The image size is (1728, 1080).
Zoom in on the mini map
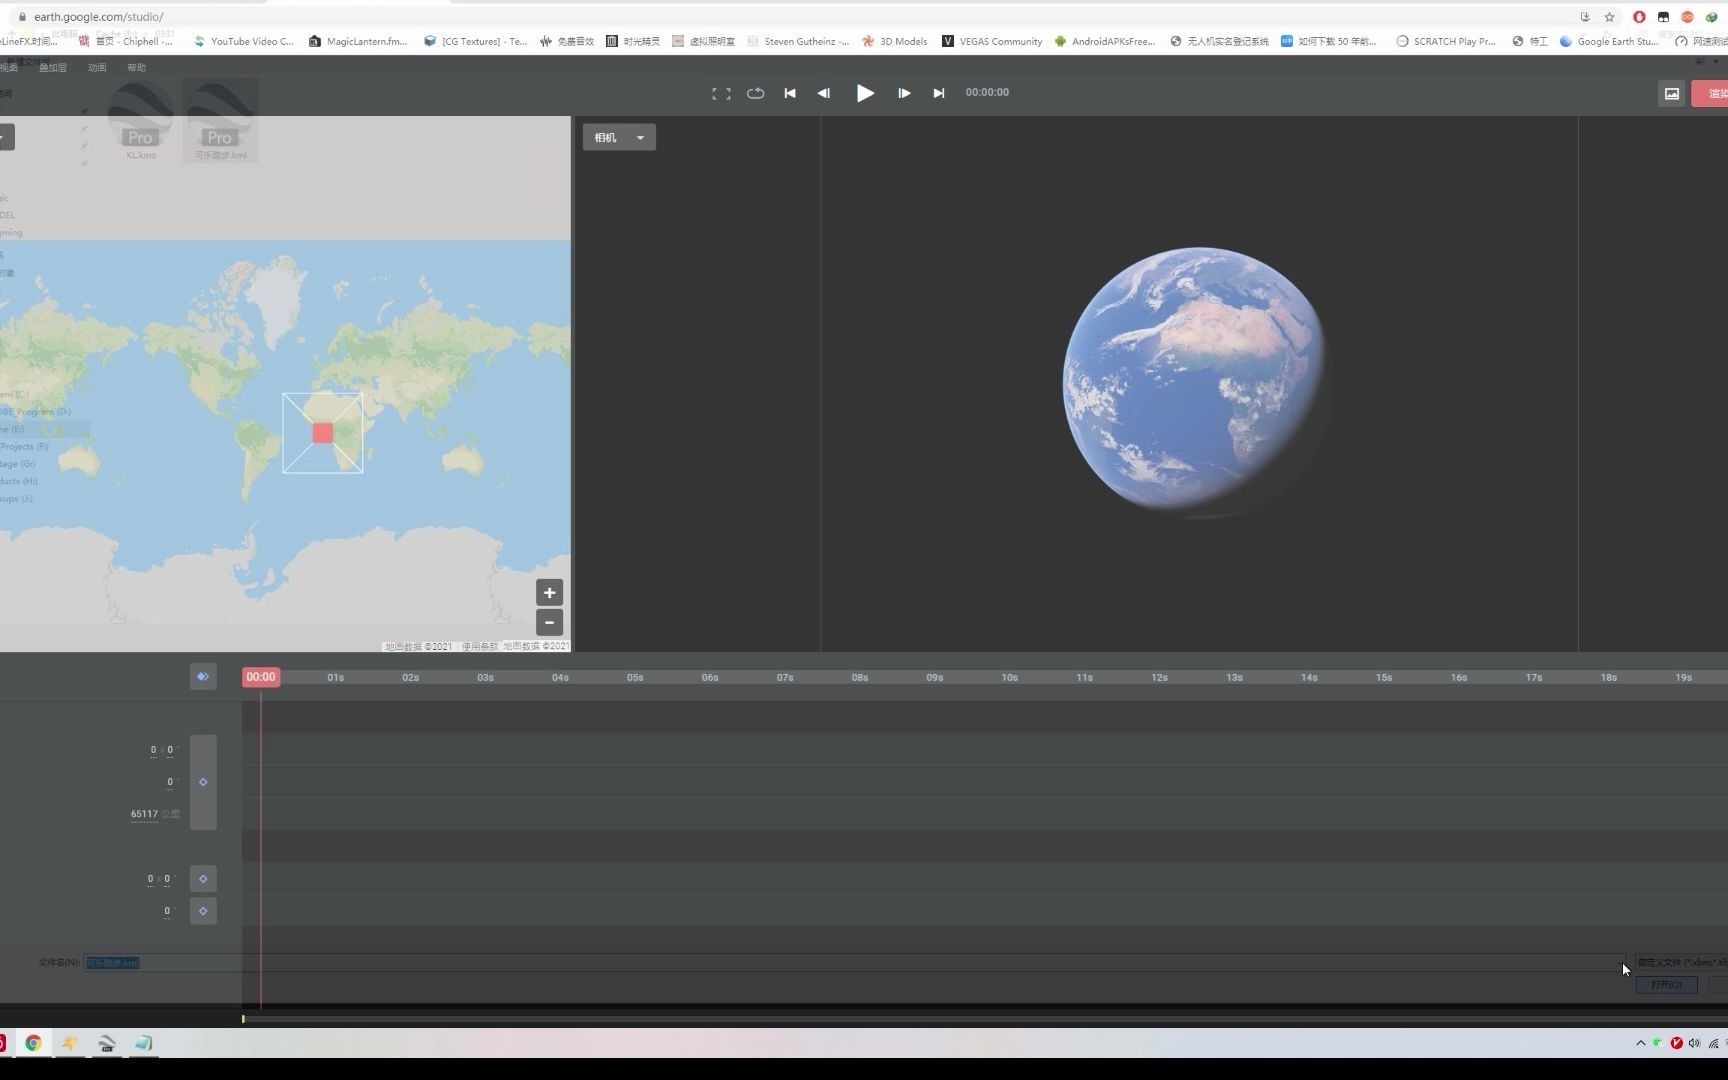coord(549,592)
